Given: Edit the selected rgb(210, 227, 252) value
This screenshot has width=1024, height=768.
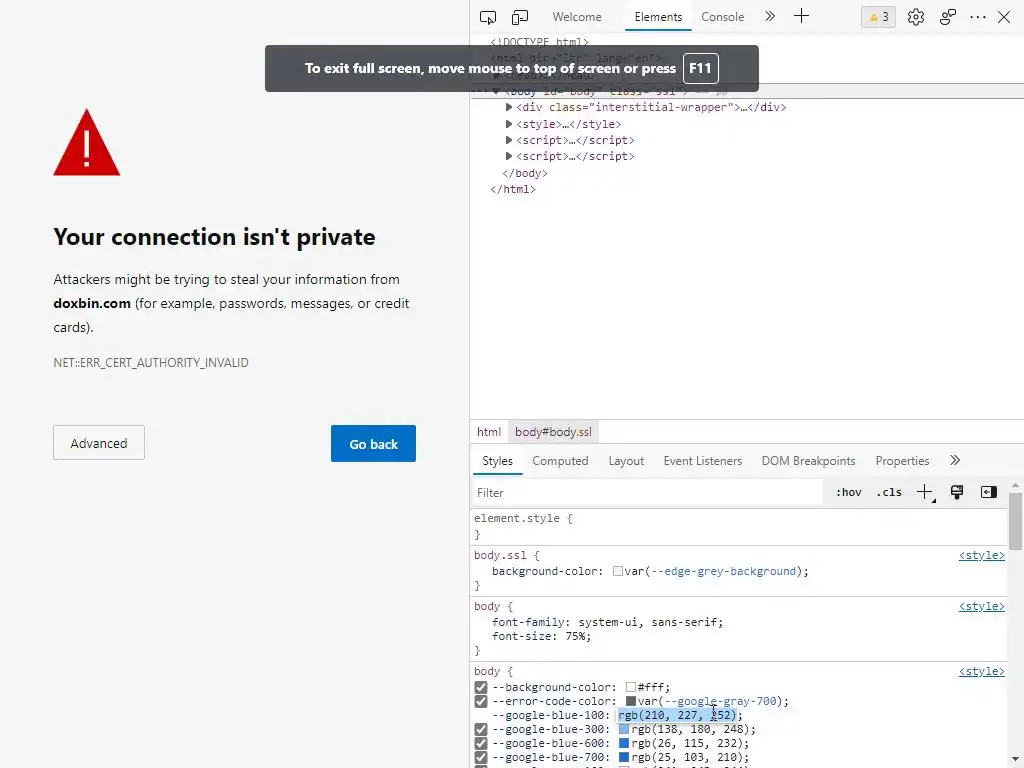Looking at the screenshot, I should (x=677, y=715).
